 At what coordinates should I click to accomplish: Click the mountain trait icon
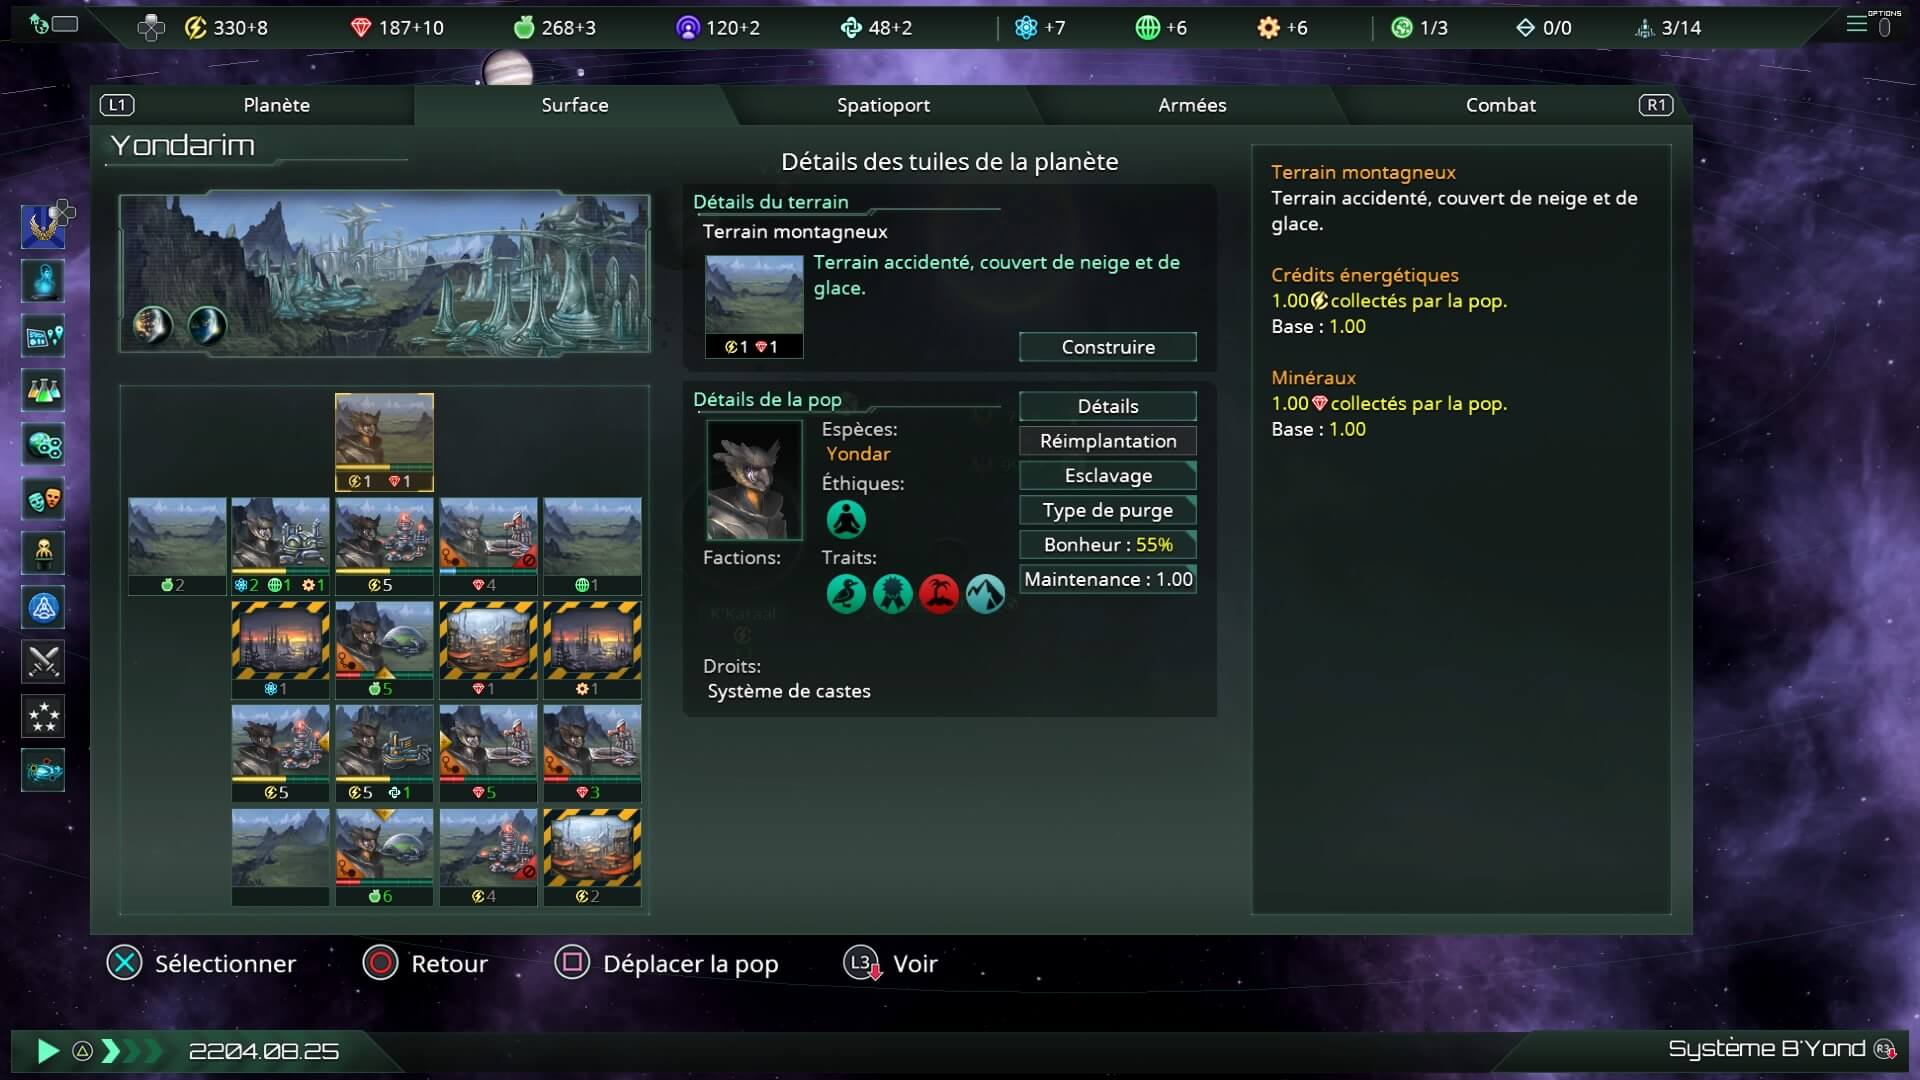[x=985, y=594]
